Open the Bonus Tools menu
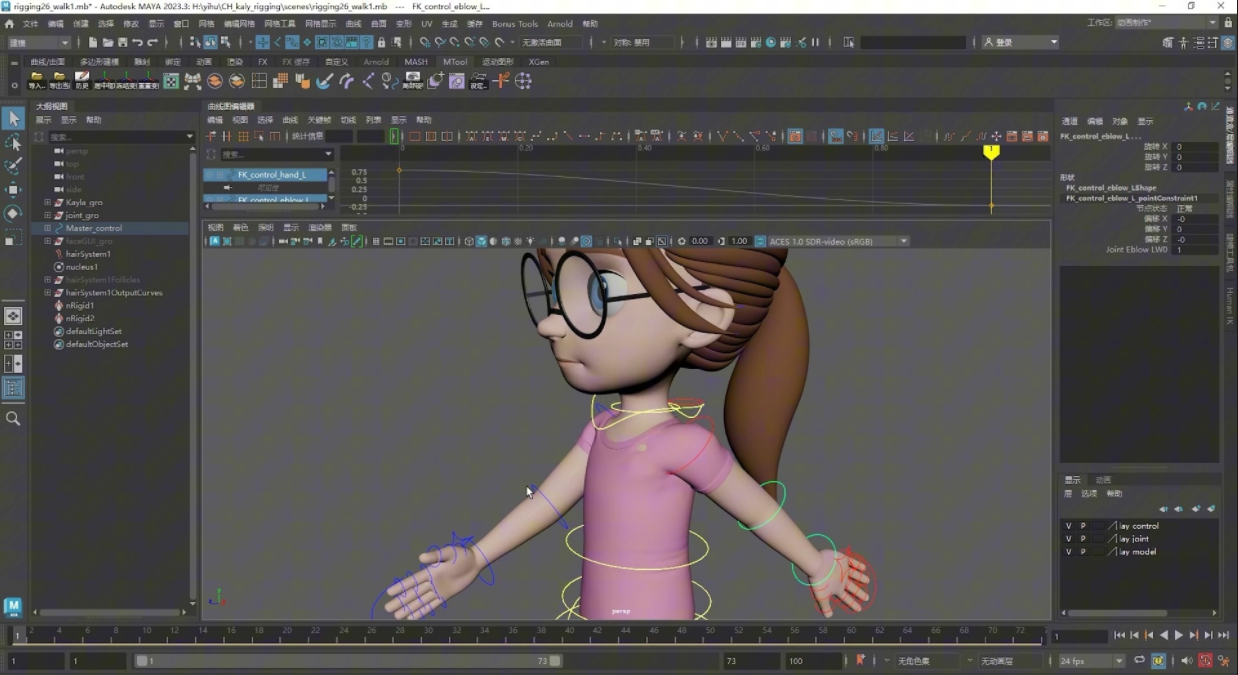Screen dimensions: 1238x675 (514, 23)
